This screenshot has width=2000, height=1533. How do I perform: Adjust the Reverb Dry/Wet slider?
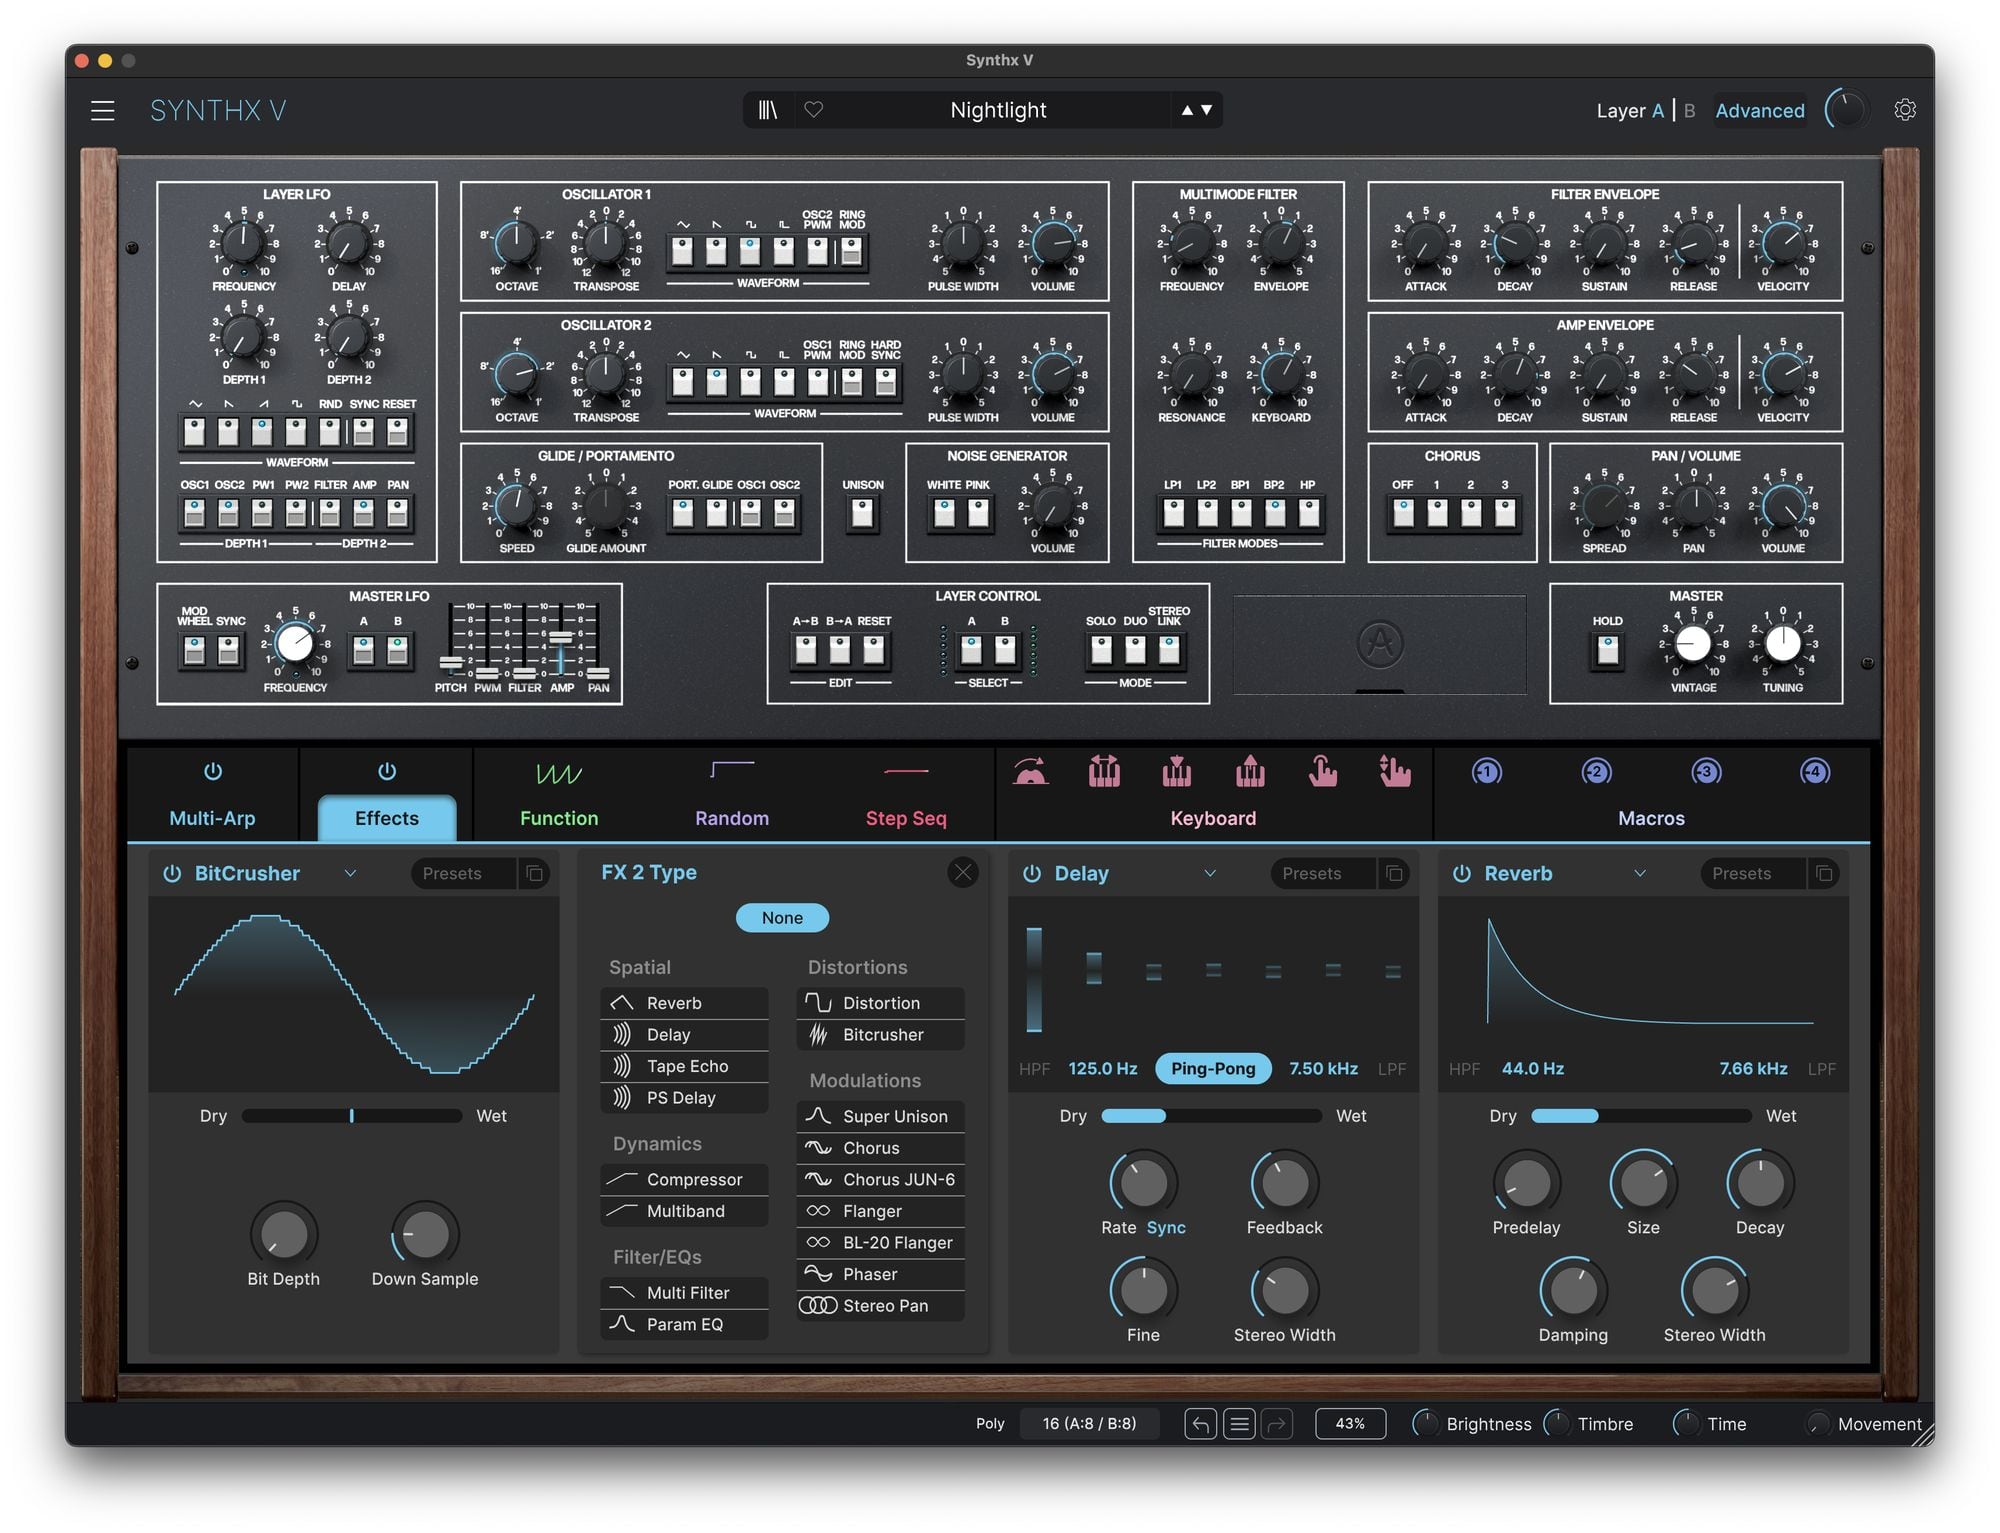point(1640,1115)
